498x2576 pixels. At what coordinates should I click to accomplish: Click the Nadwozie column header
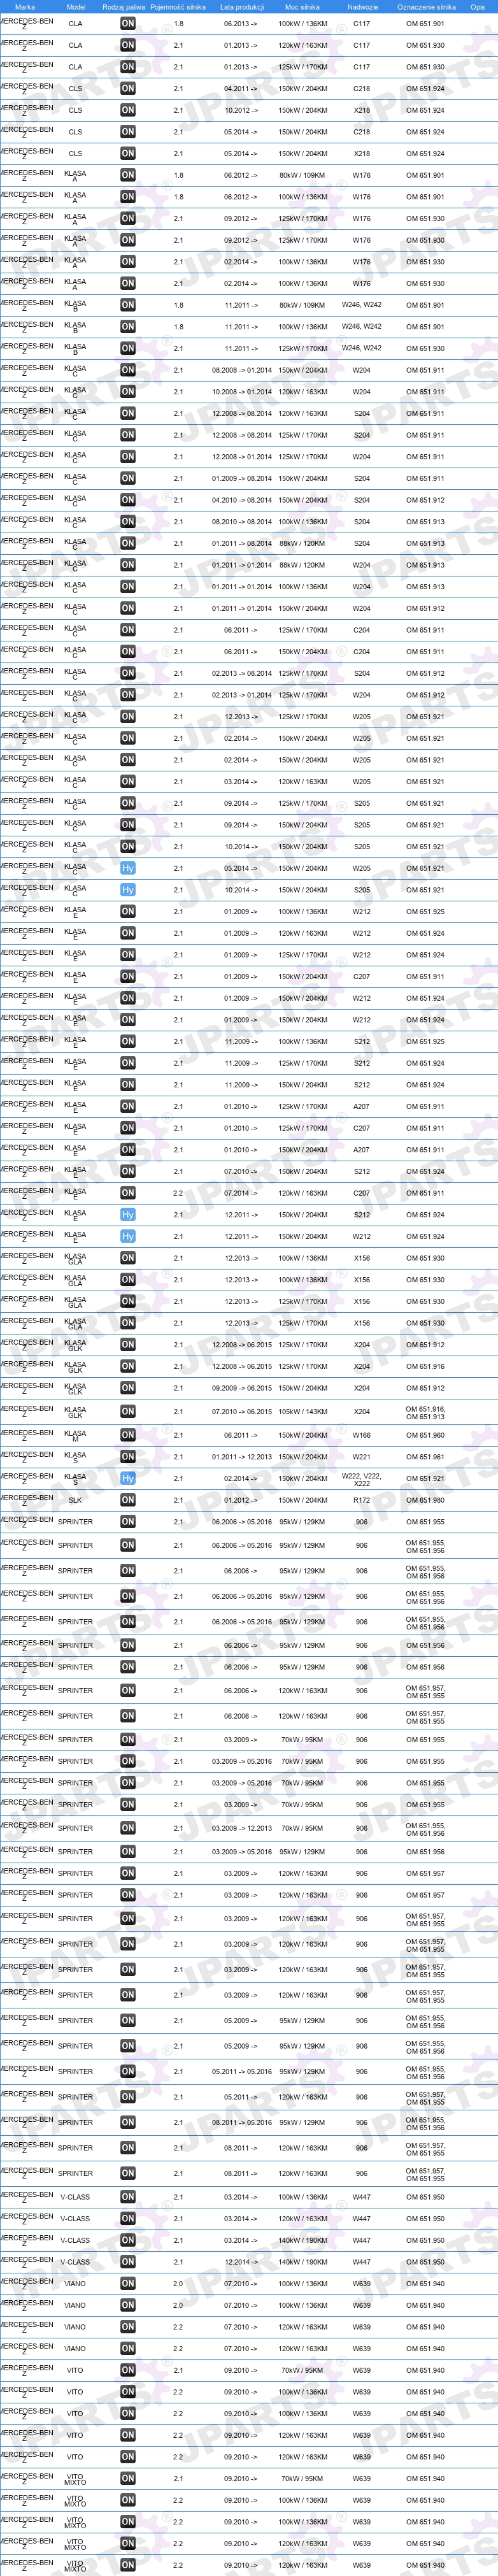362,7
